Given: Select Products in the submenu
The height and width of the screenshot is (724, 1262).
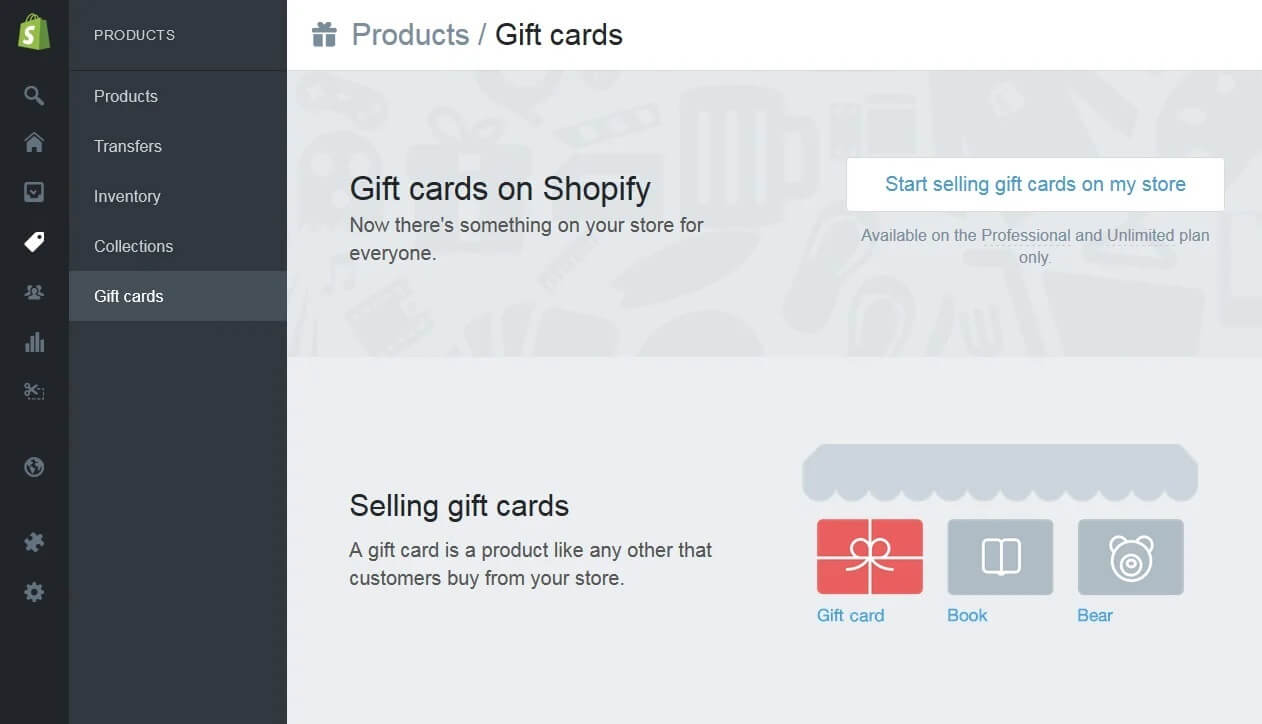Looking at the screenshot, I should [126, 96].
